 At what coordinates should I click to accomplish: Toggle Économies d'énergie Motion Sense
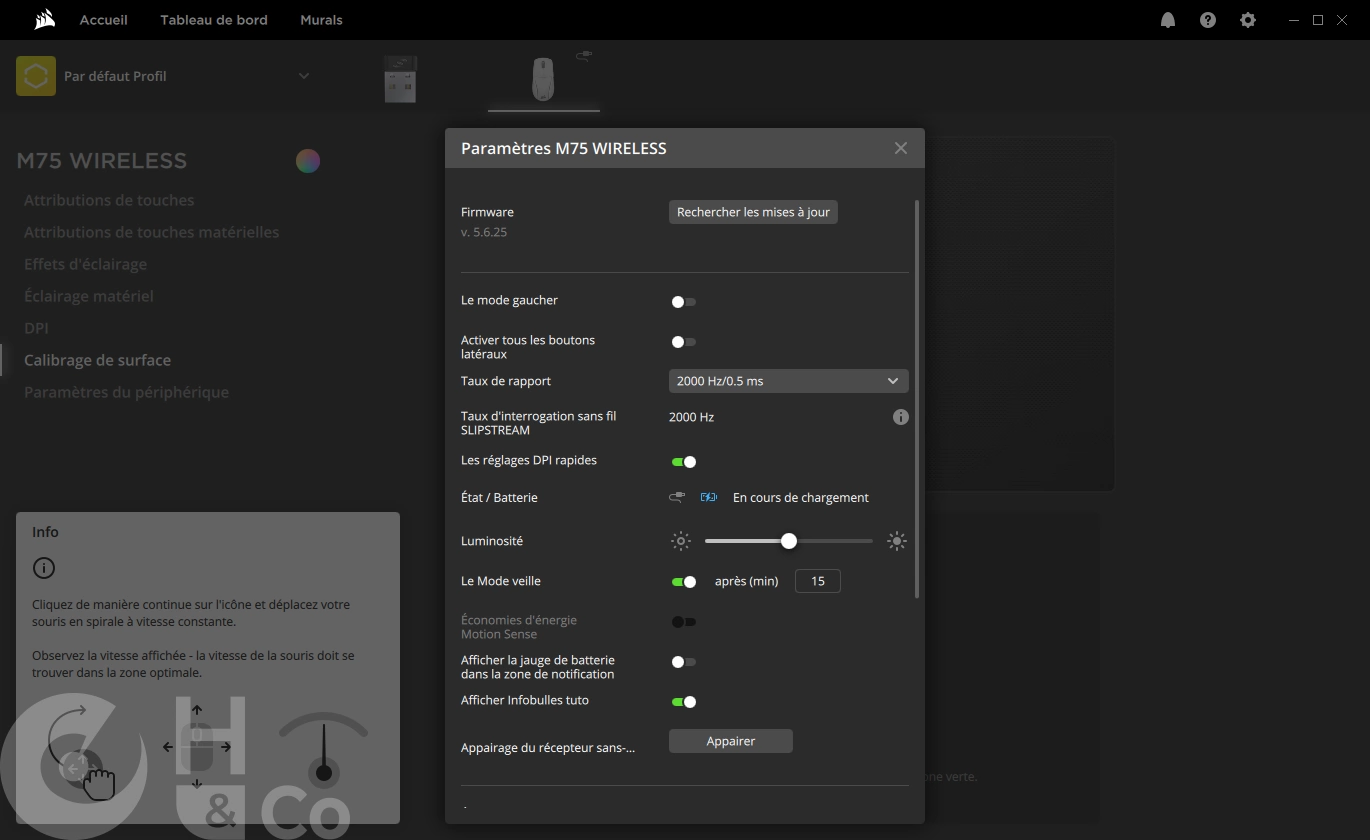pos(684,621)
